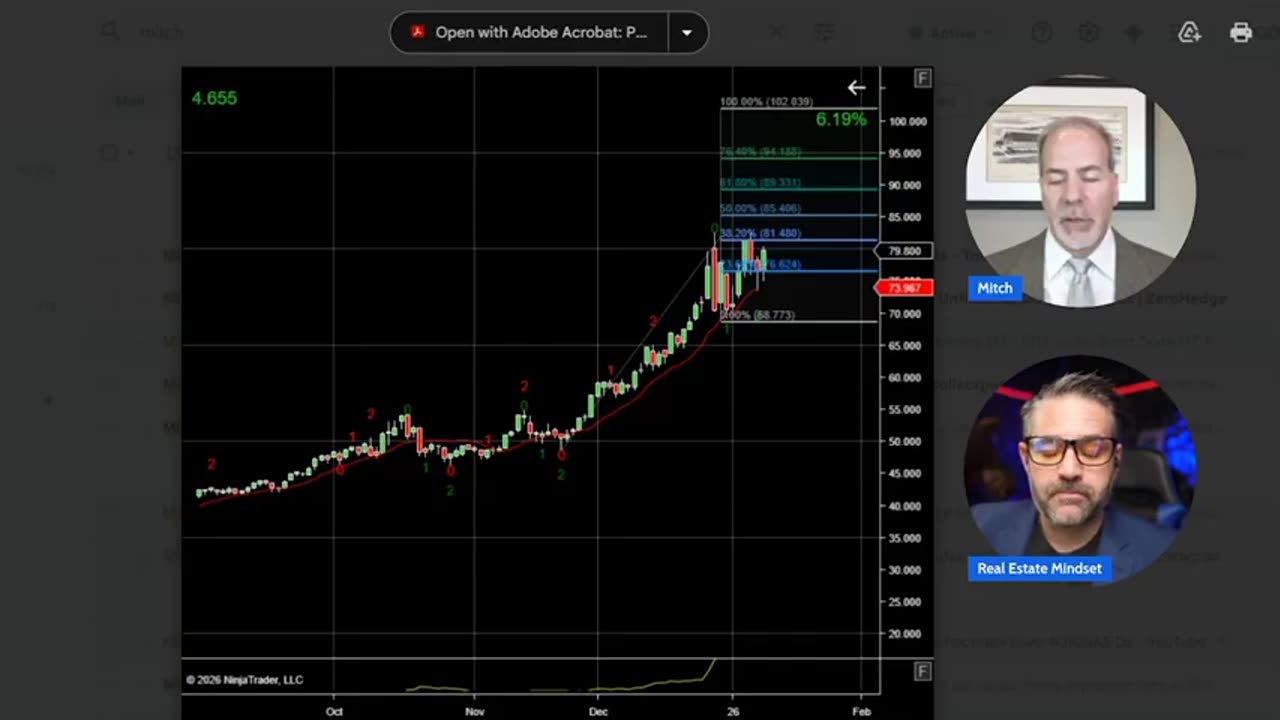Screen dimensions: 1280x720
Task: Click the 100.00% (102.039) Fibonacci label
Action: 767,102
